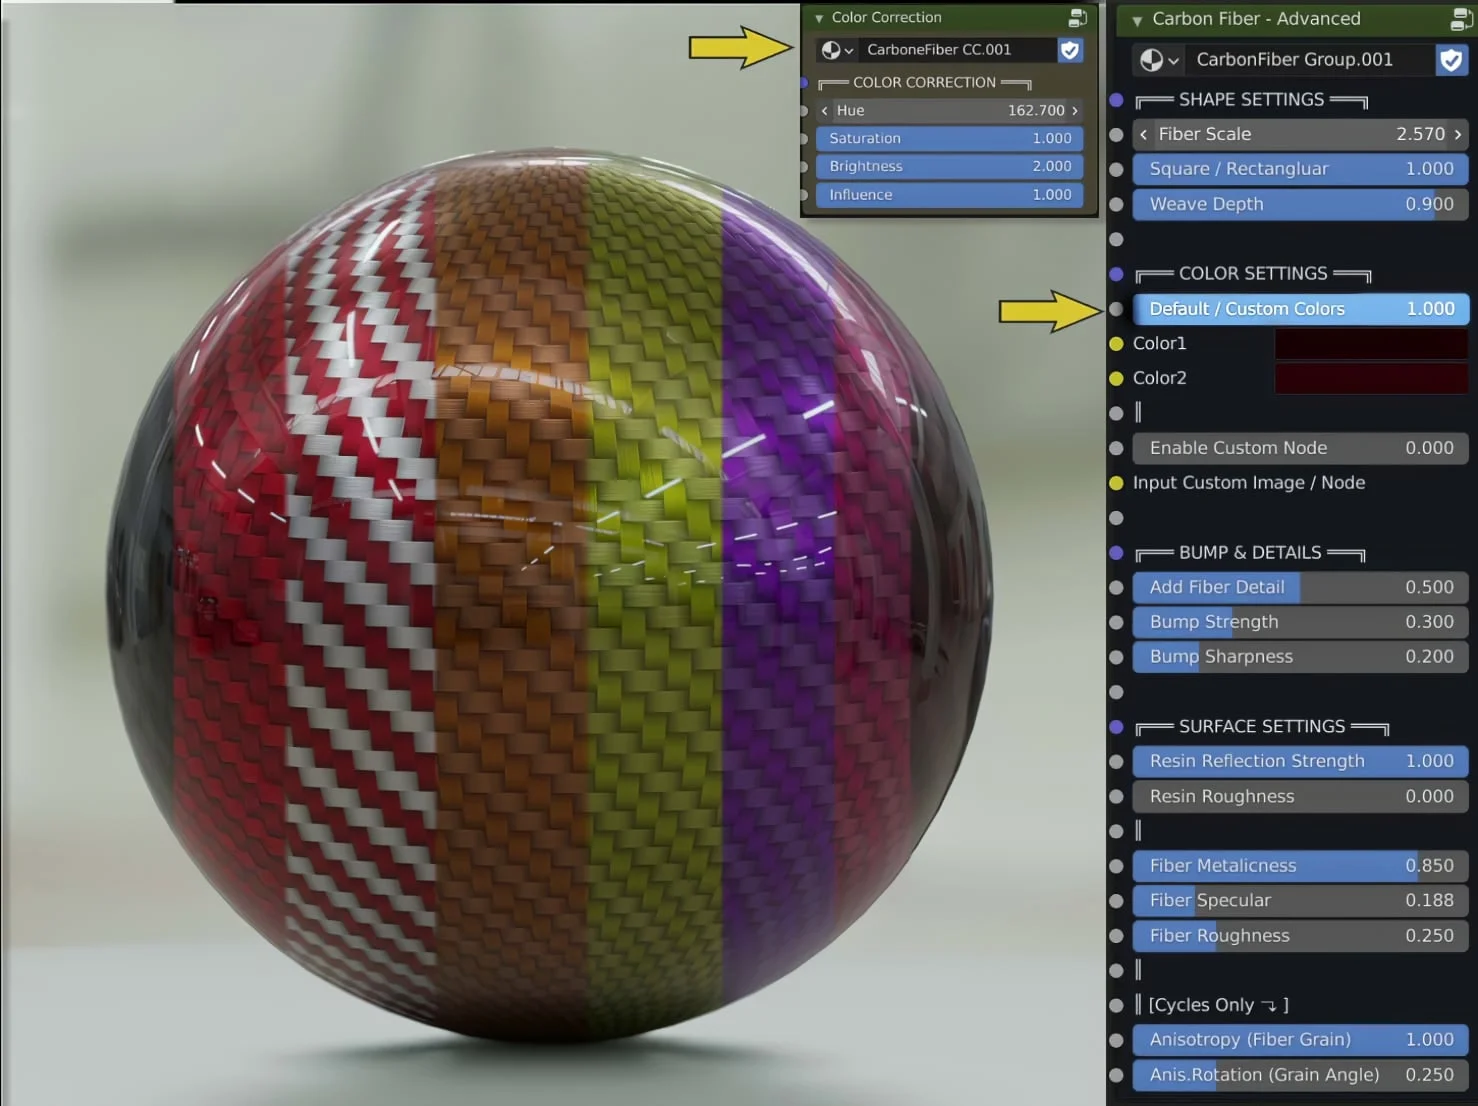The width and height of the screenshot is (1478, 1106).
Task: Toggle the fake user shield on CarboneFiber CC.001
Action: point(1070,49)
